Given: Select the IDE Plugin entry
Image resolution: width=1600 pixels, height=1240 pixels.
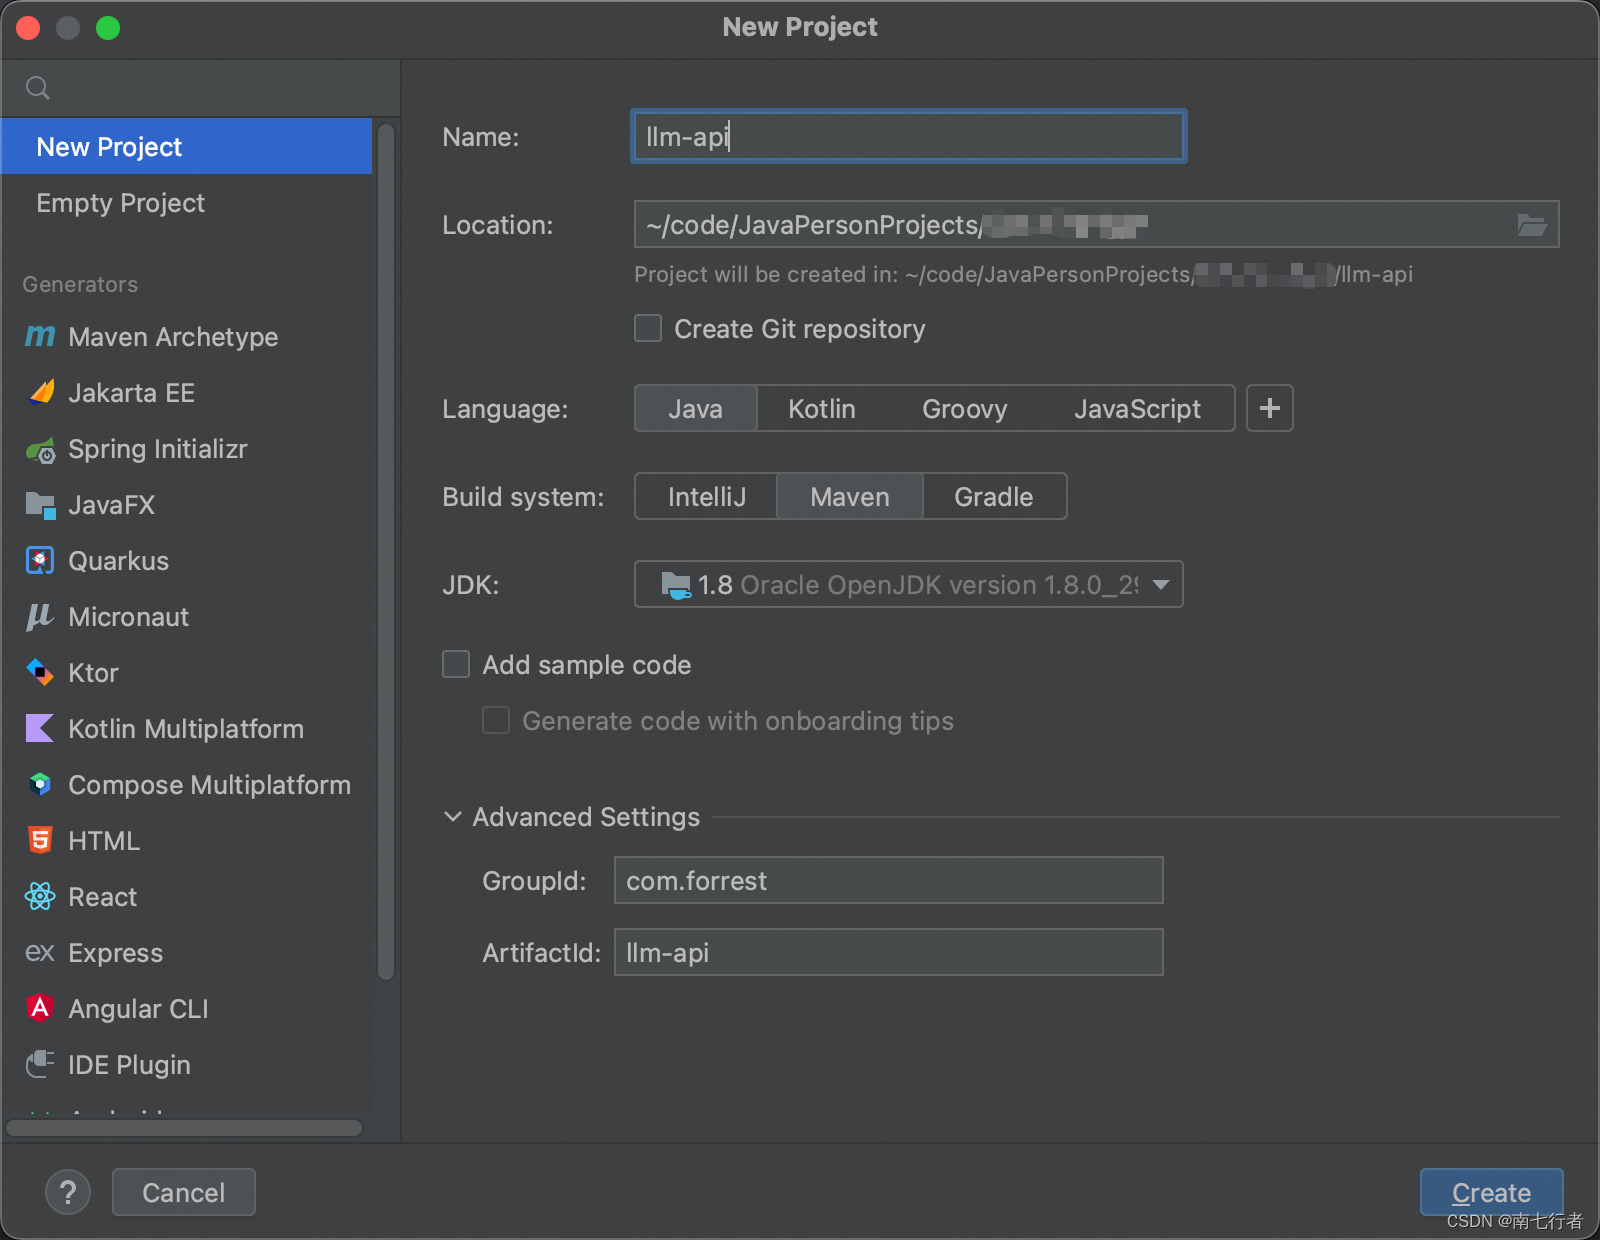Looking at the screenshot, I should coord(187,1065).
